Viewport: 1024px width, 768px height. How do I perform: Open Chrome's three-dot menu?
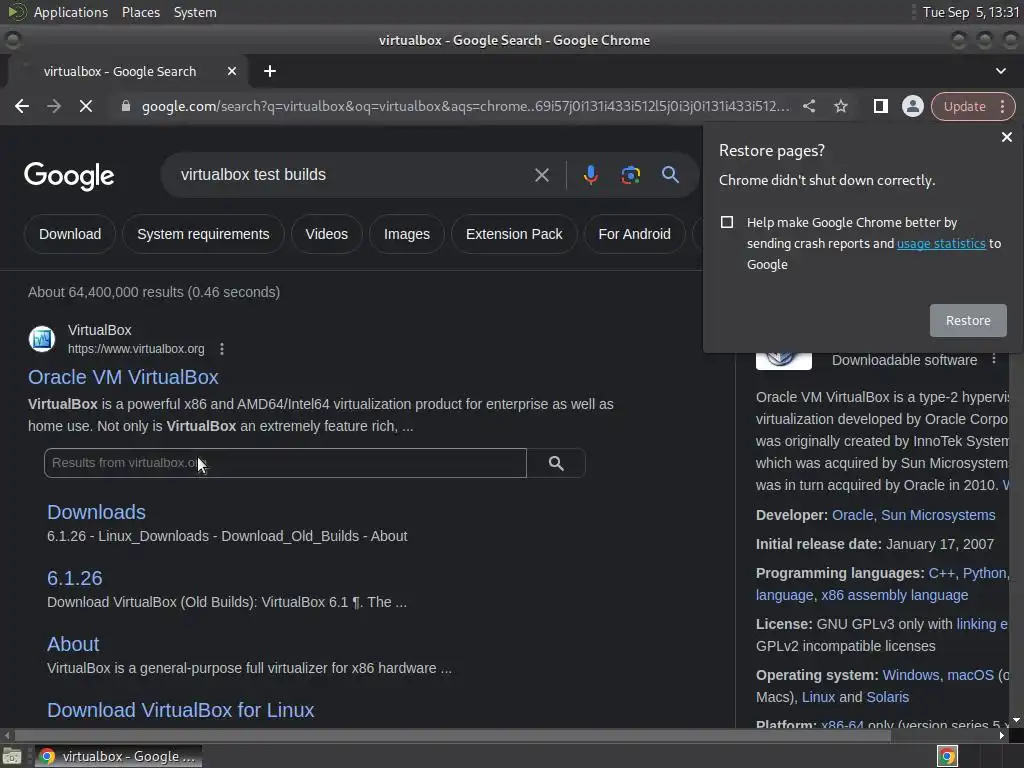[x=1002, y=106]
